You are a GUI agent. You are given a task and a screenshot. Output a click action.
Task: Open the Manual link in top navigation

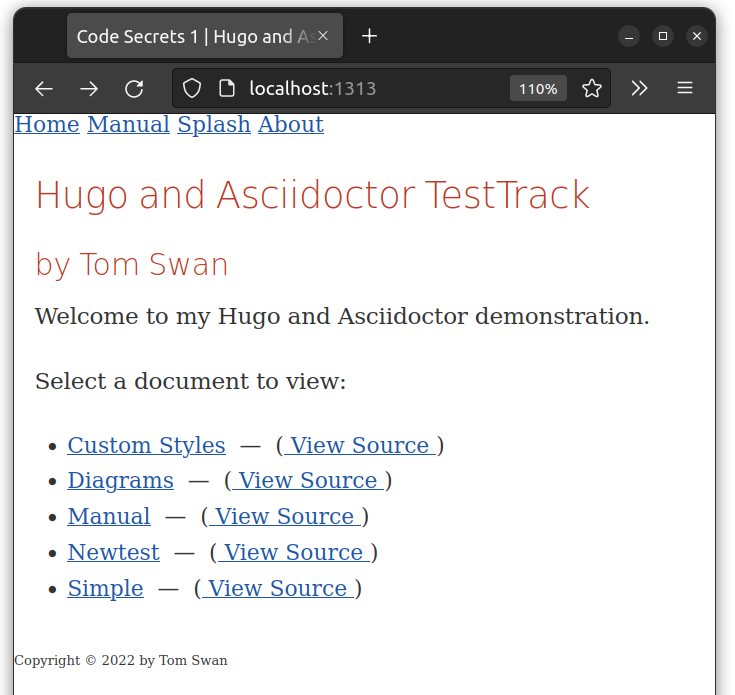pos(128,125)
